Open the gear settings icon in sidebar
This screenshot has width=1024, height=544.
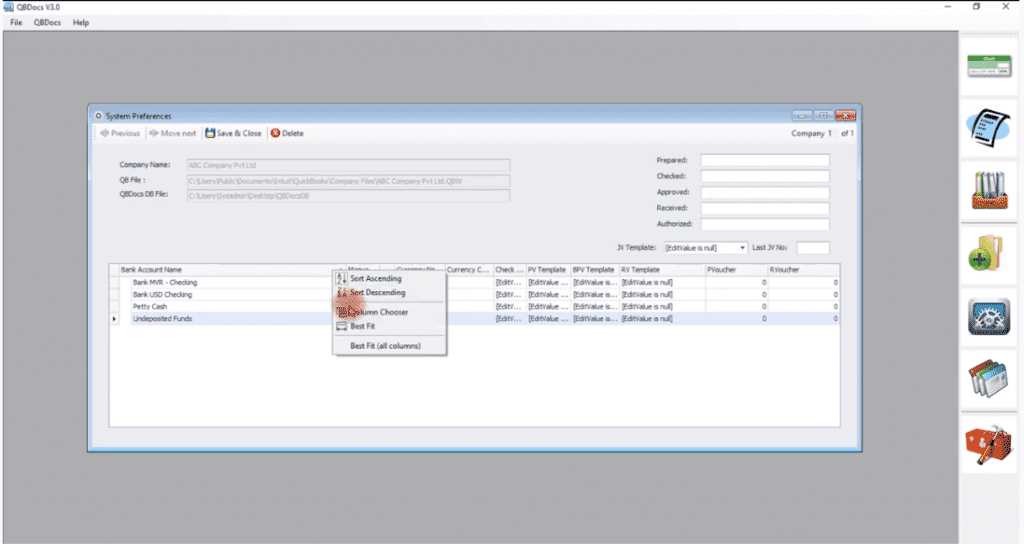point(989,317)
